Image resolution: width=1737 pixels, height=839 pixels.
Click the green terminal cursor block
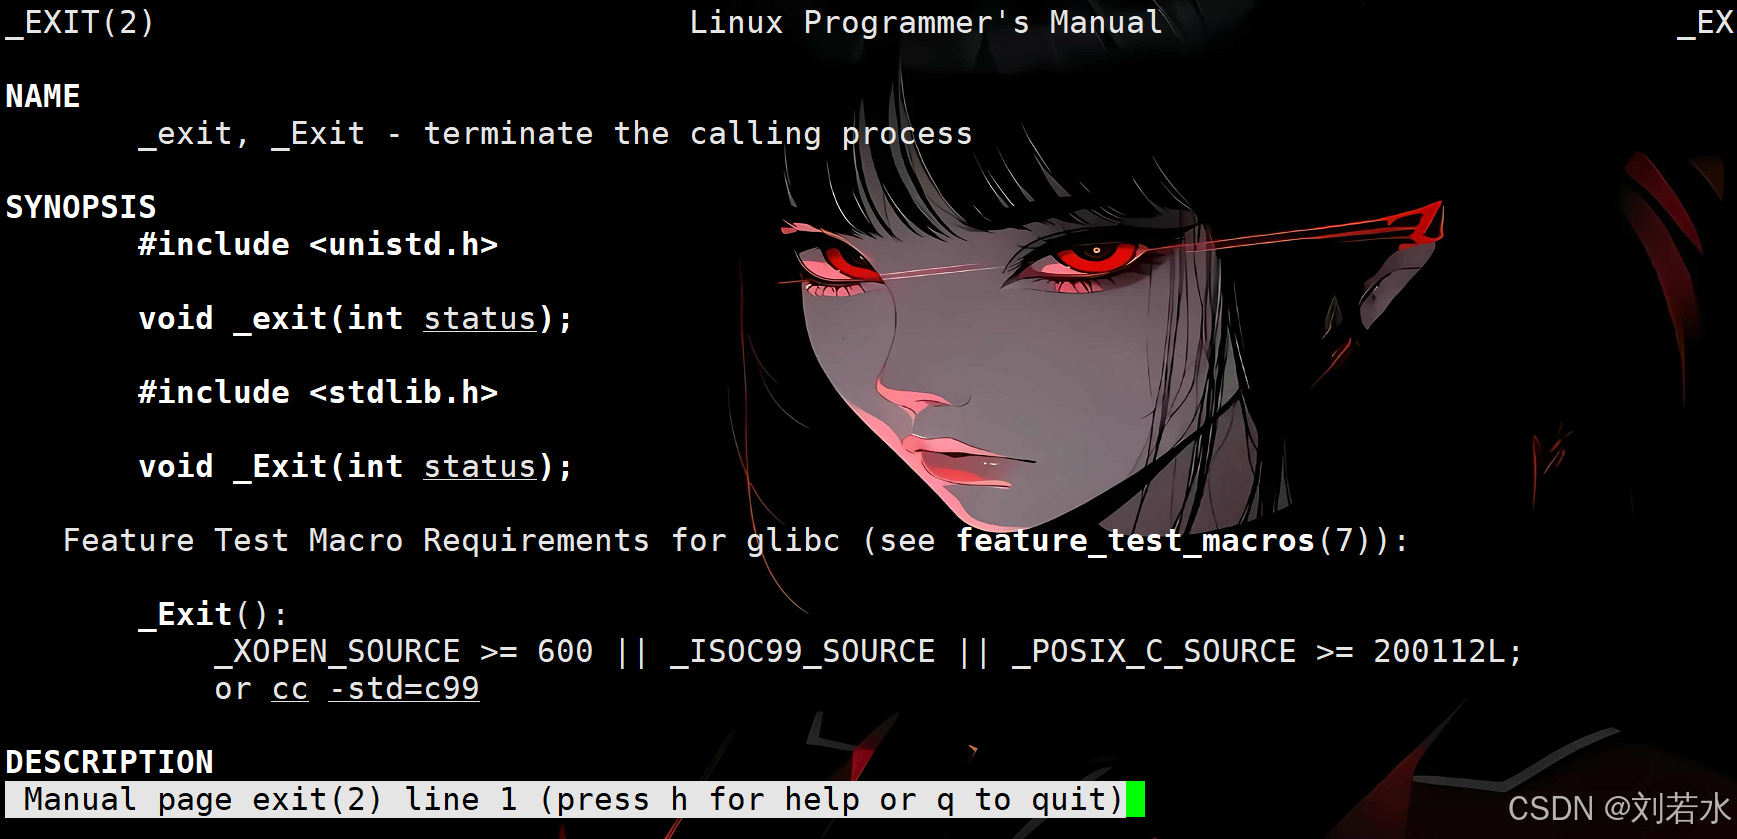[1136, 800]
